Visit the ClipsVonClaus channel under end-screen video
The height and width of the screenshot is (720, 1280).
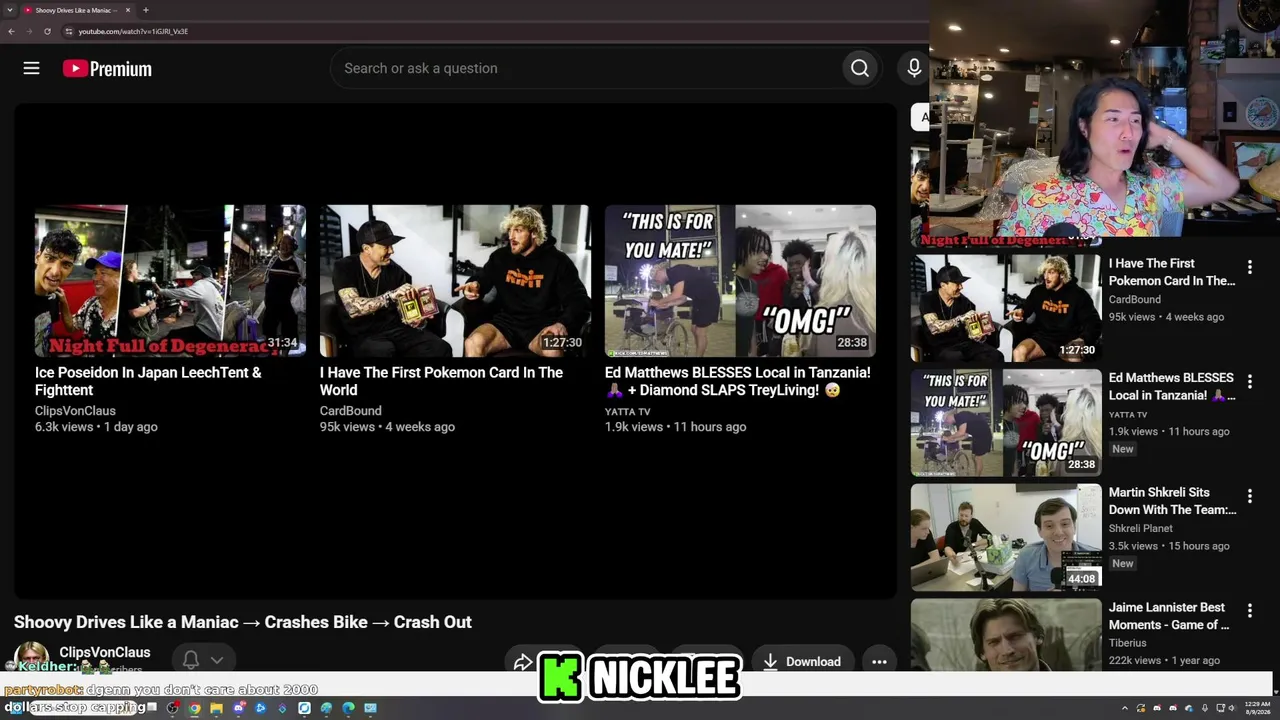[75, 411]
